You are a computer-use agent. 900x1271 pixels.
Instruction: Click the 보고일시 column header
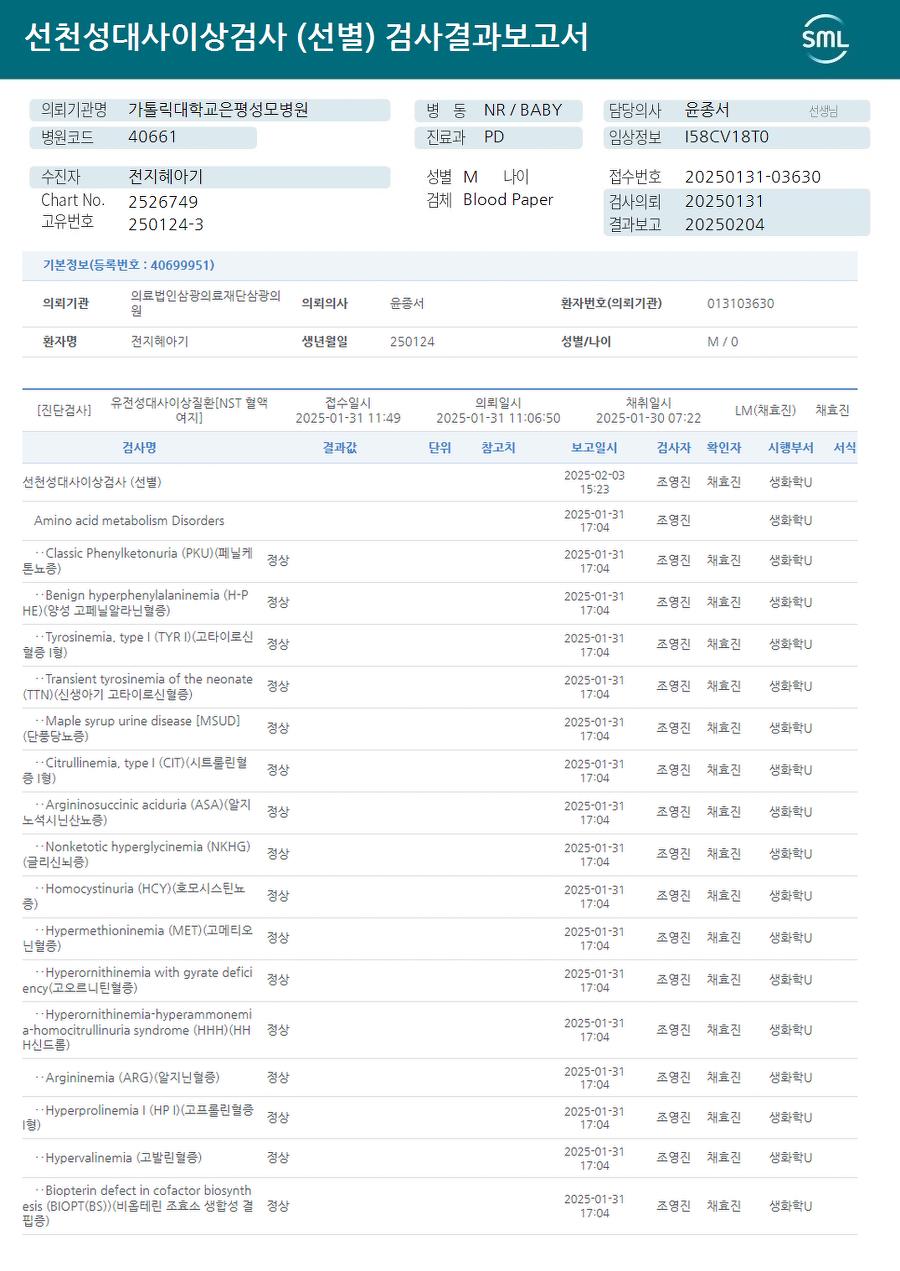tap(594, 448)
